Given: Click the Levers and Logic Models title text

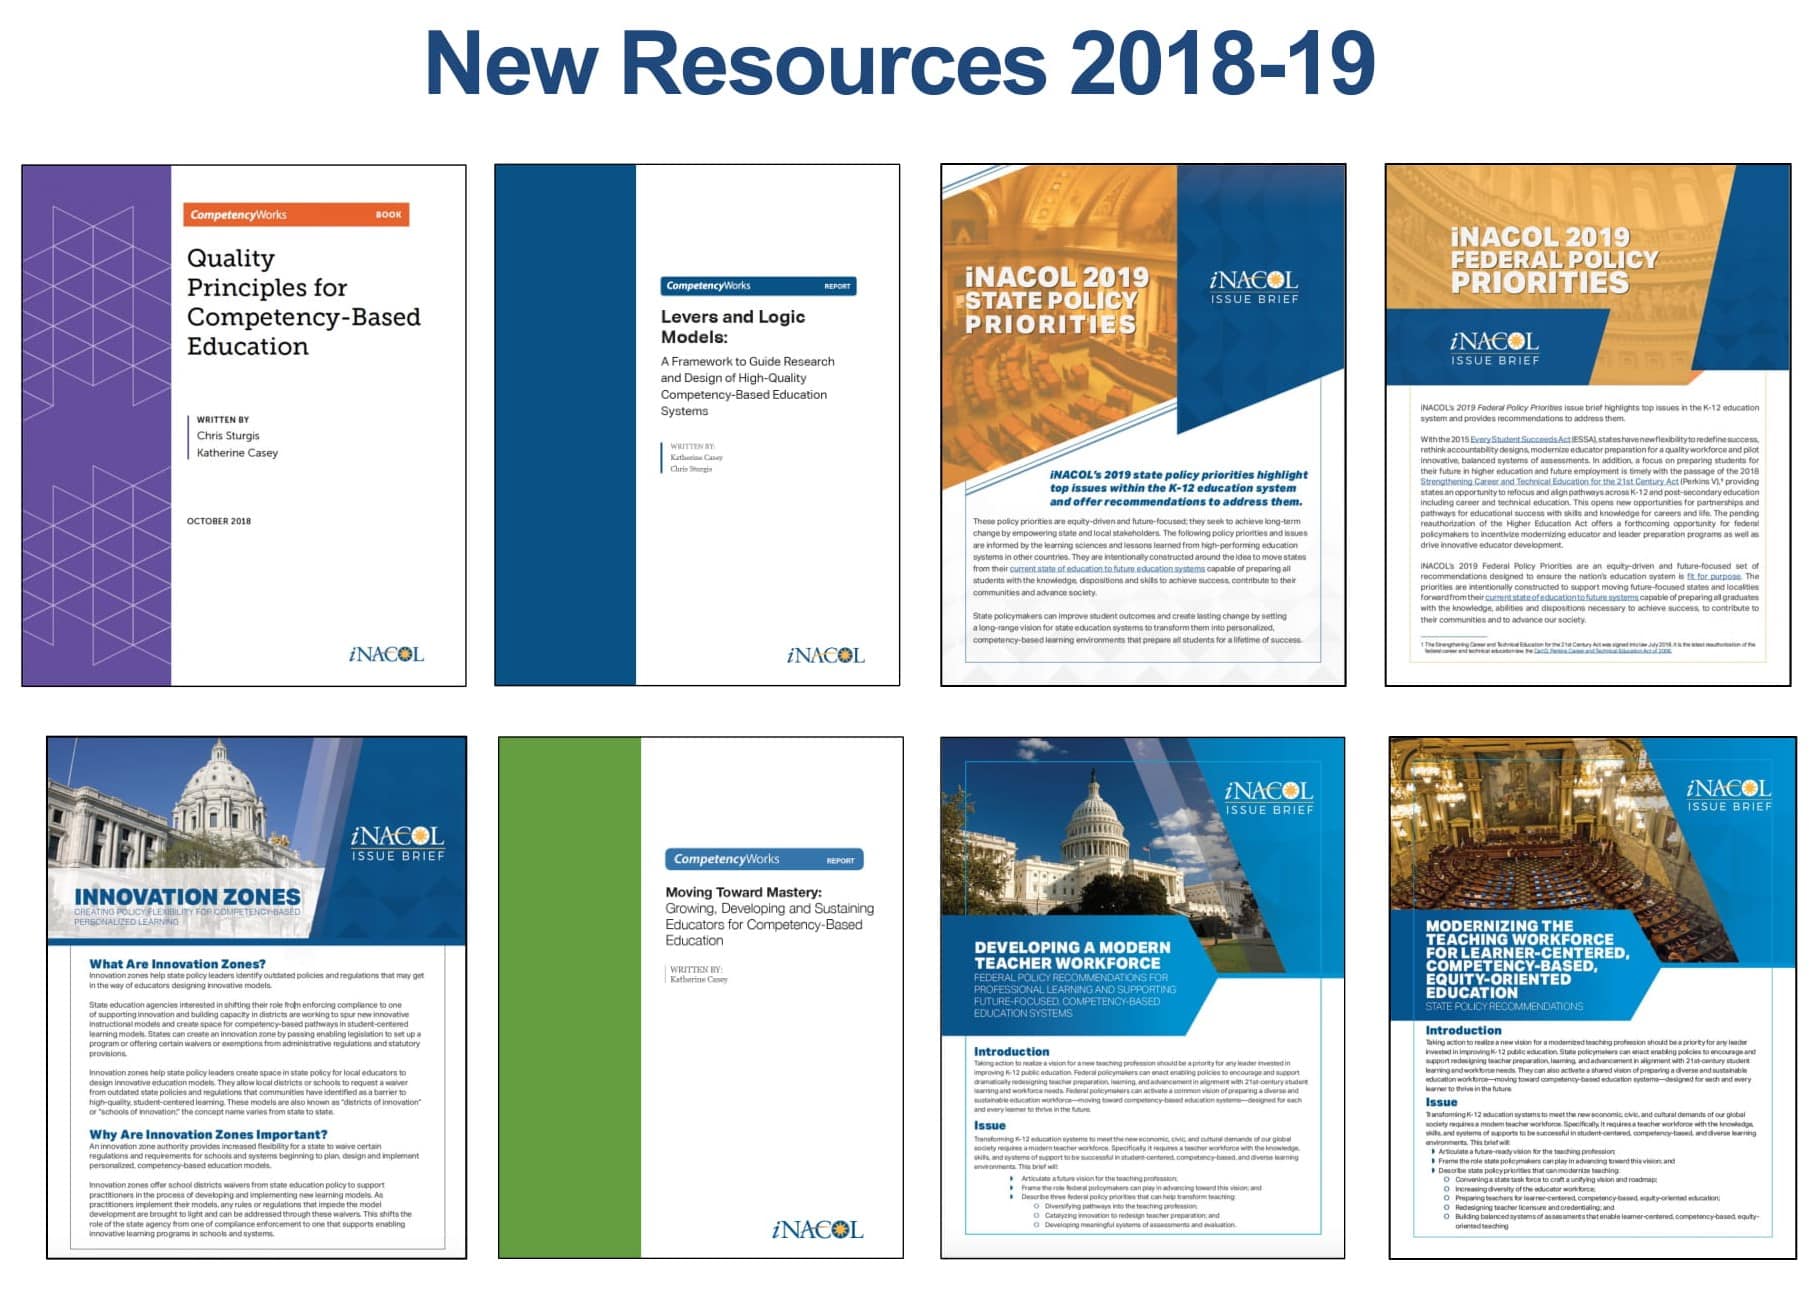Looking at the screenshot, I should 733,327.
